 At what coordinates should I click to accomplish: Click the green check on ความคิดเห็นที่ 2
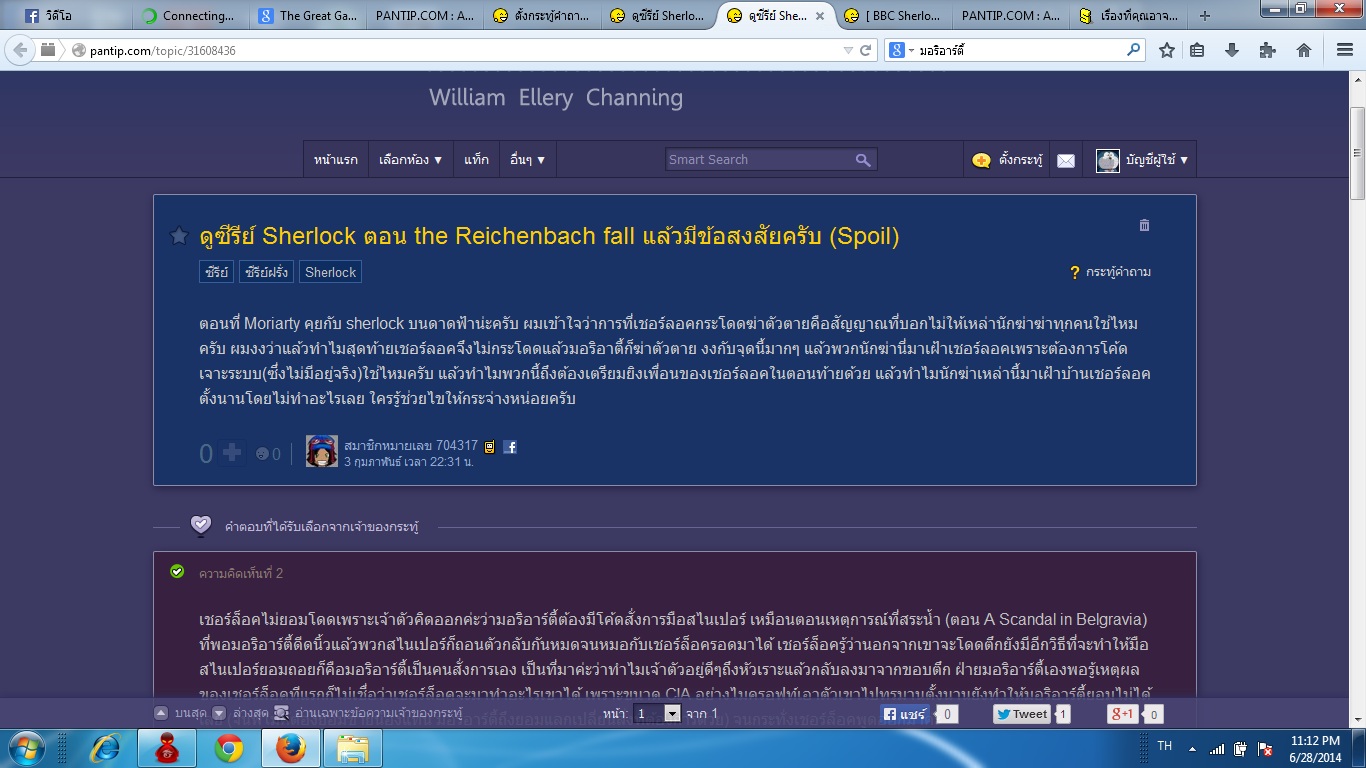pos(177,572)
